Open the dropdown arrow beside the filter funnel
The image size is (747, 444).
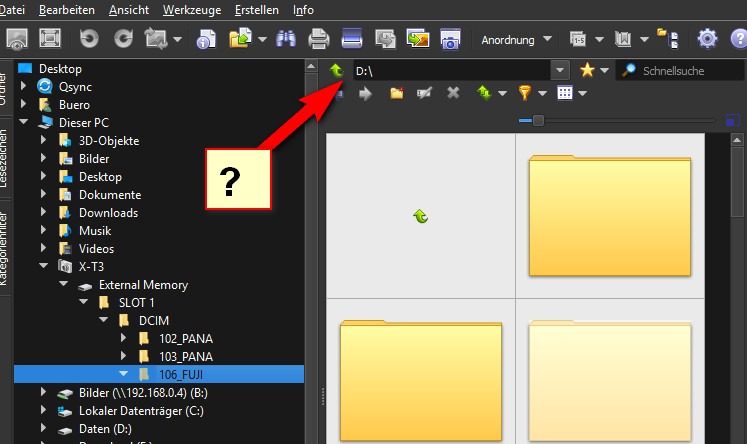point(542,93)
